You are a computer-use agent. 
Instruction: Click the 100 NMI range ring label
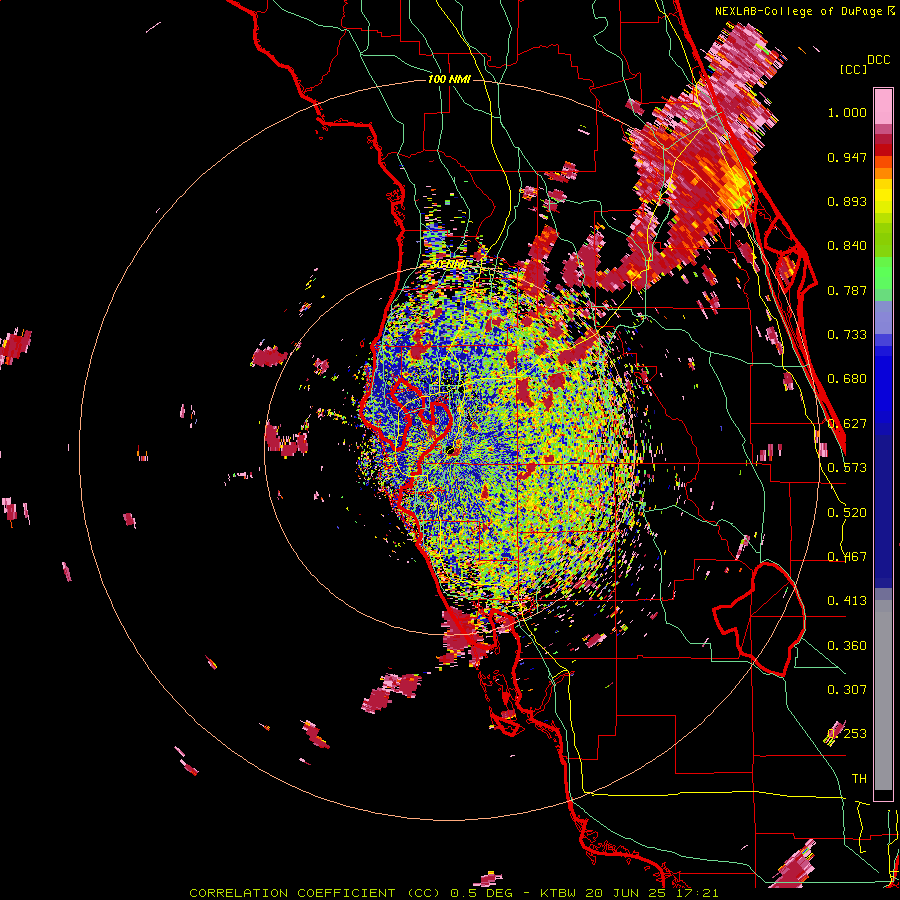[x=449, y=79]
